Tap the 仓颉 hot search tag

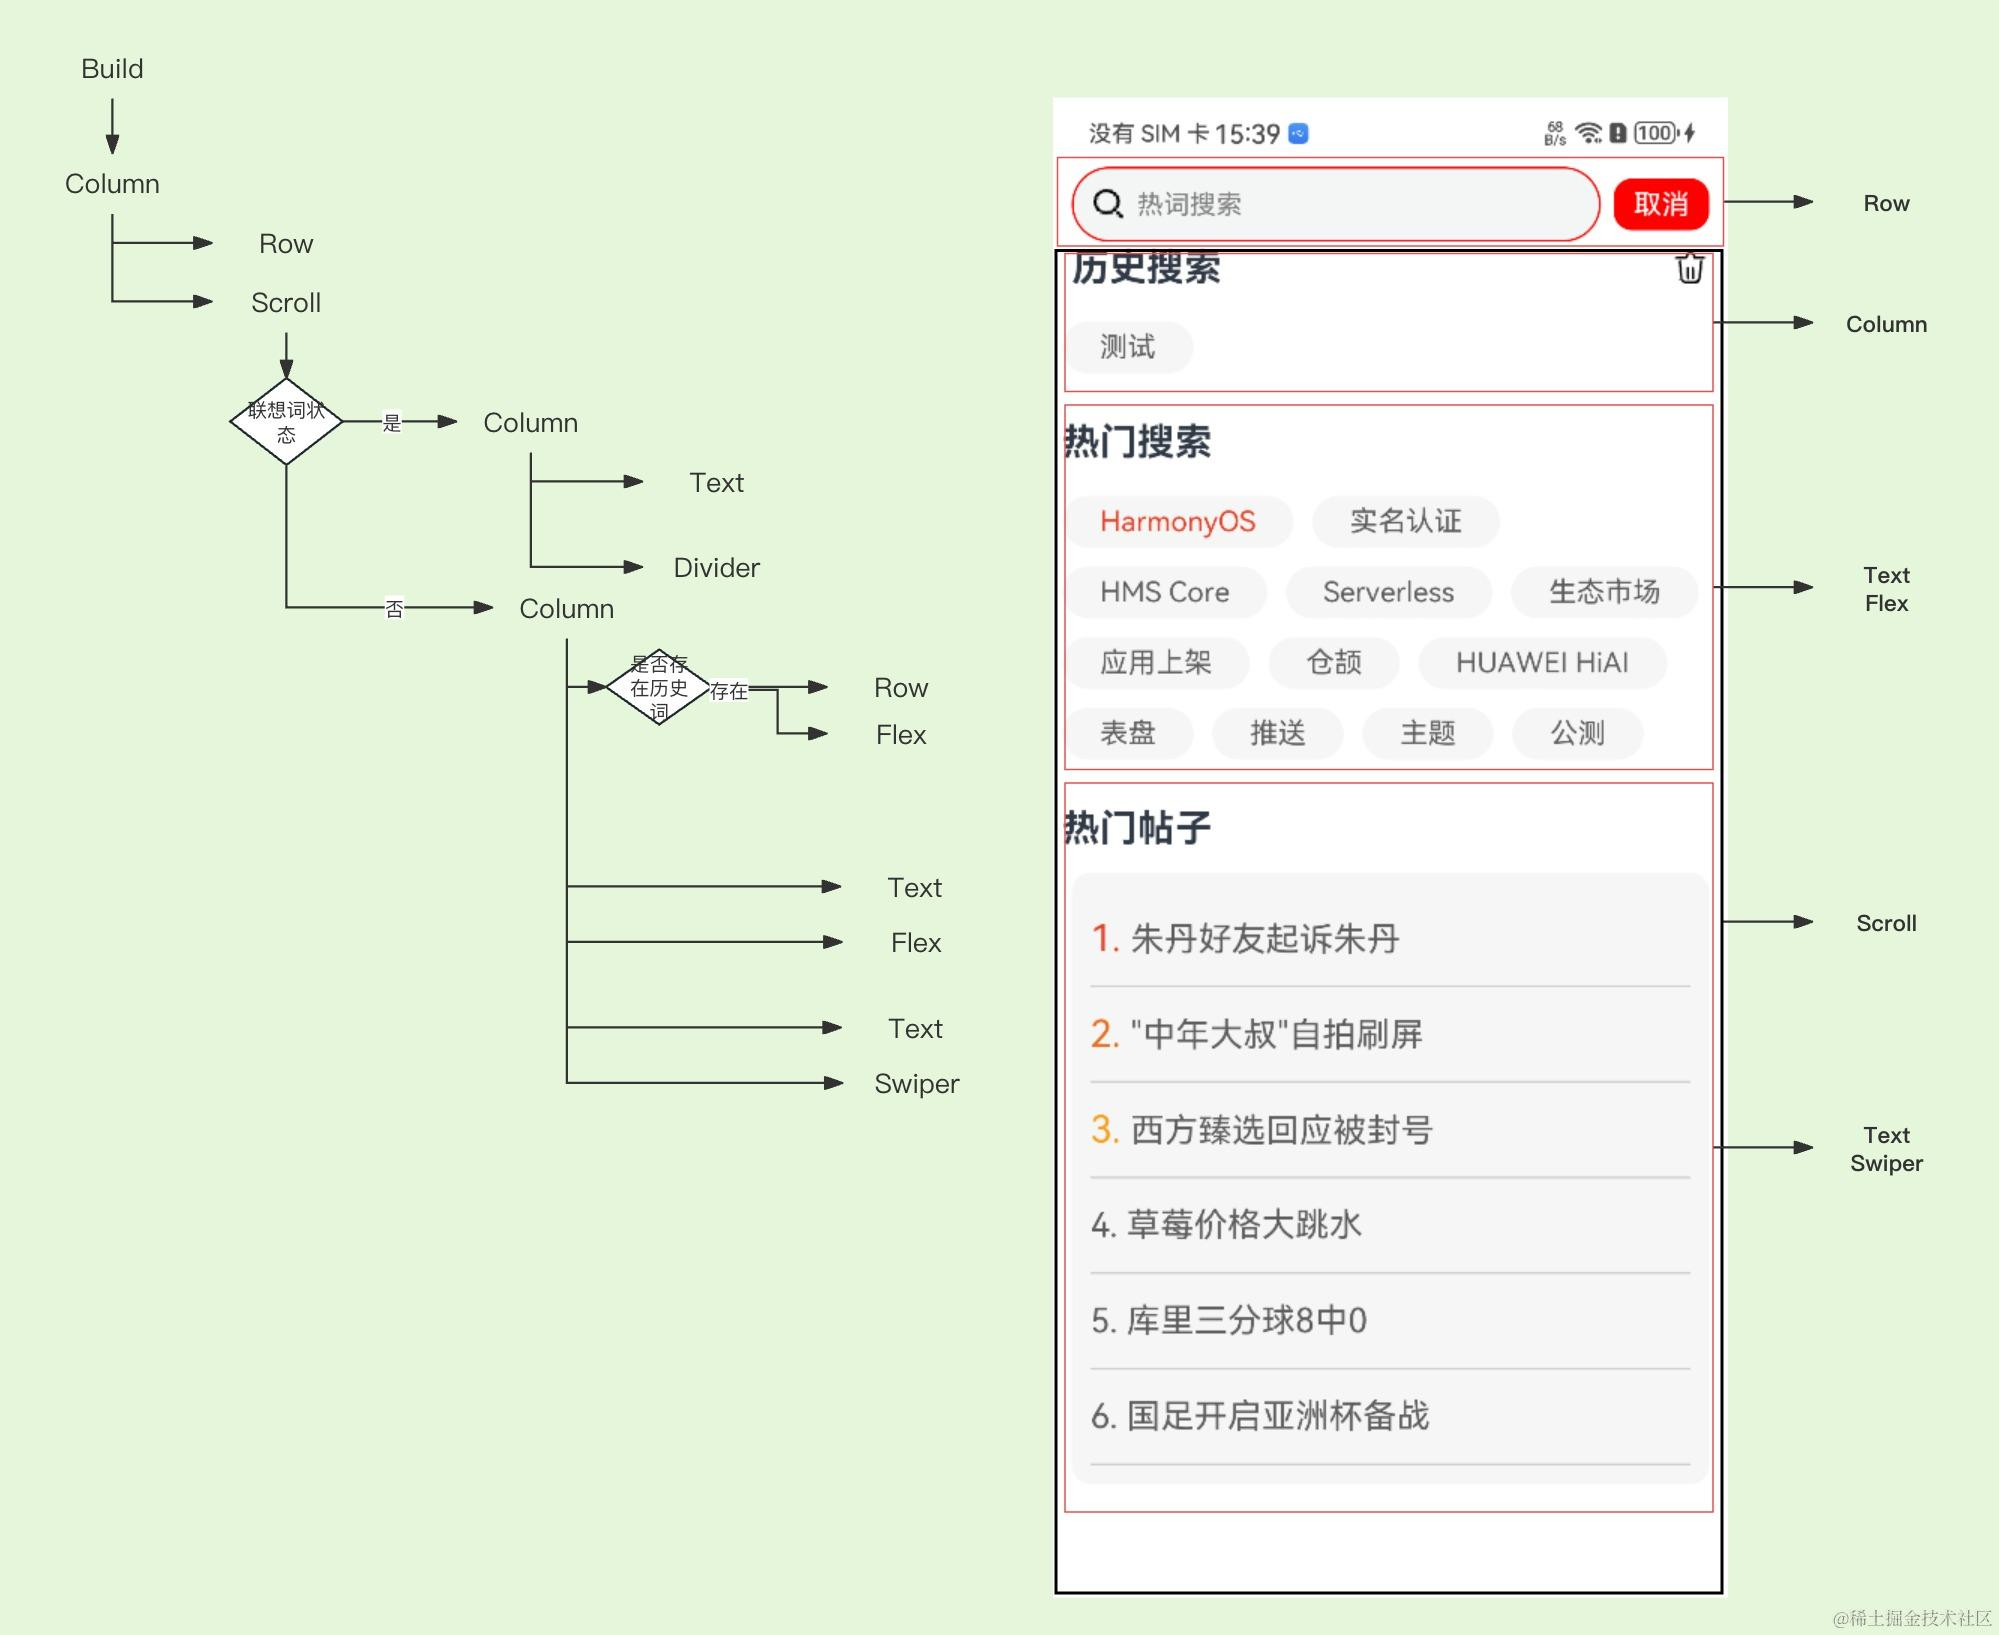pyautogui.click(x=1333, y=662)
